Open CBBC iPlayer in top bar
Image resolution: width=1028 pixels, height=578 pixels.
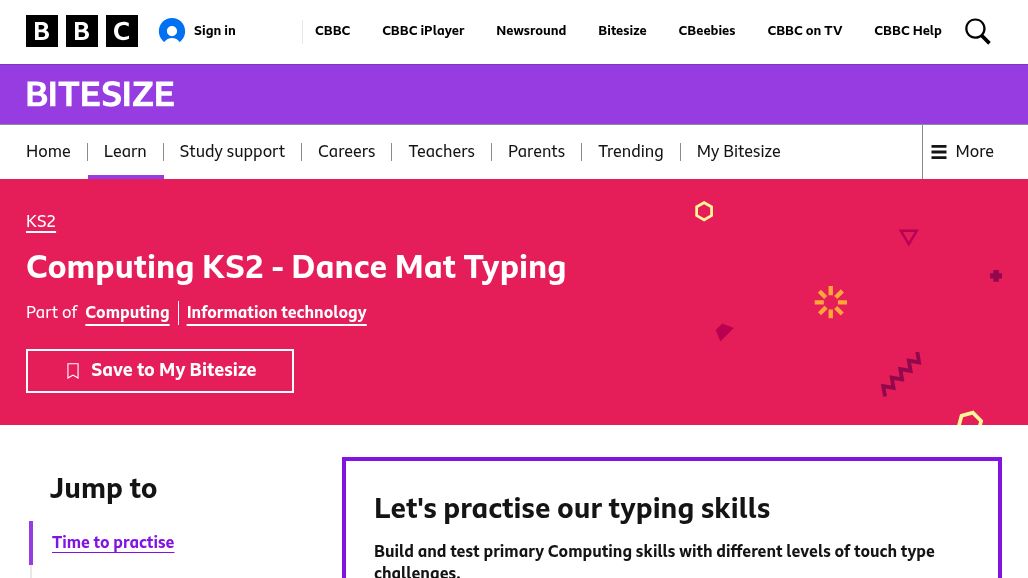[423, 31]
